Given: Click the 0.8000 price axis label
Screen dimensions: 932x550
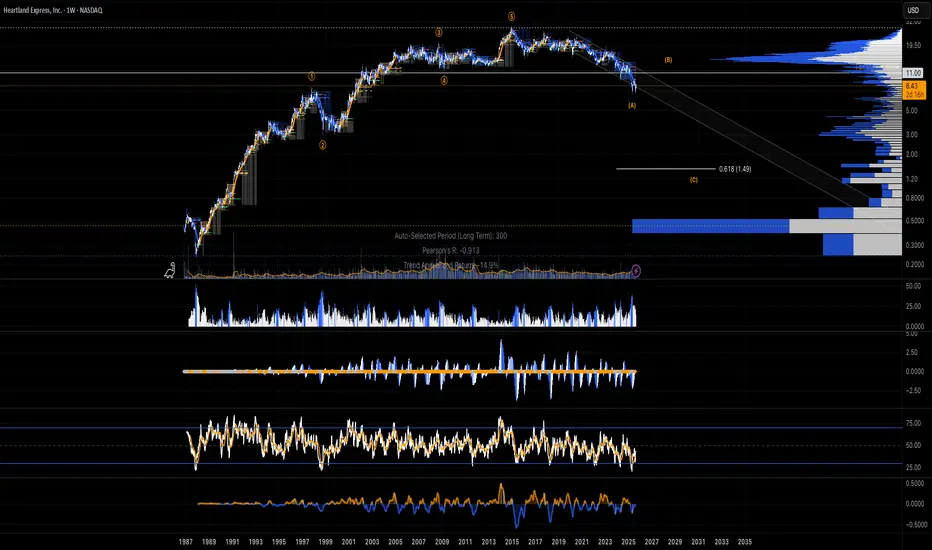Looking at the screenshot, I should click(x=914, y=198).
